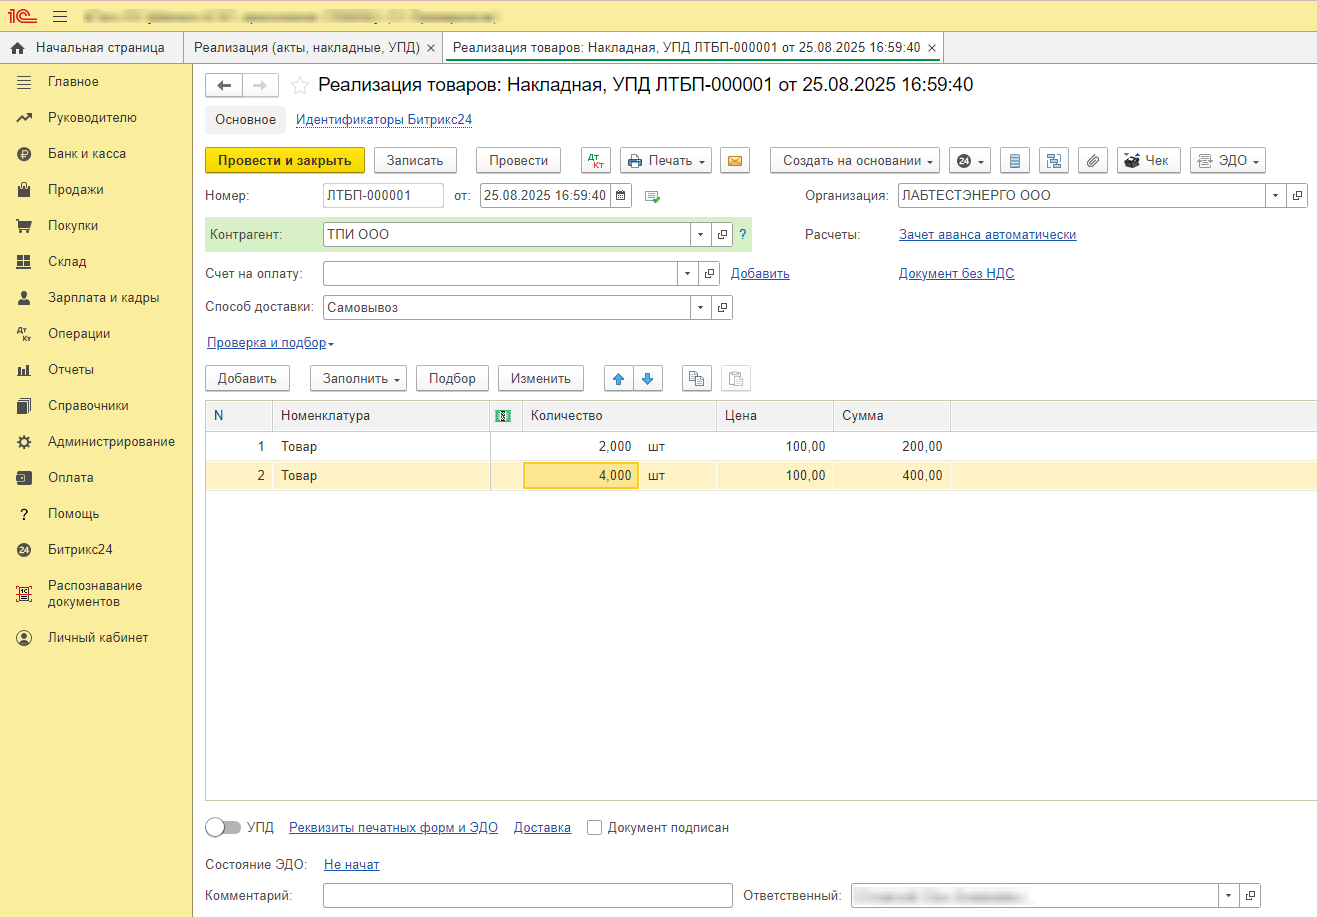Click the Не начат ЭДО status link
The image size is (1317, 917).
(352, 865)
